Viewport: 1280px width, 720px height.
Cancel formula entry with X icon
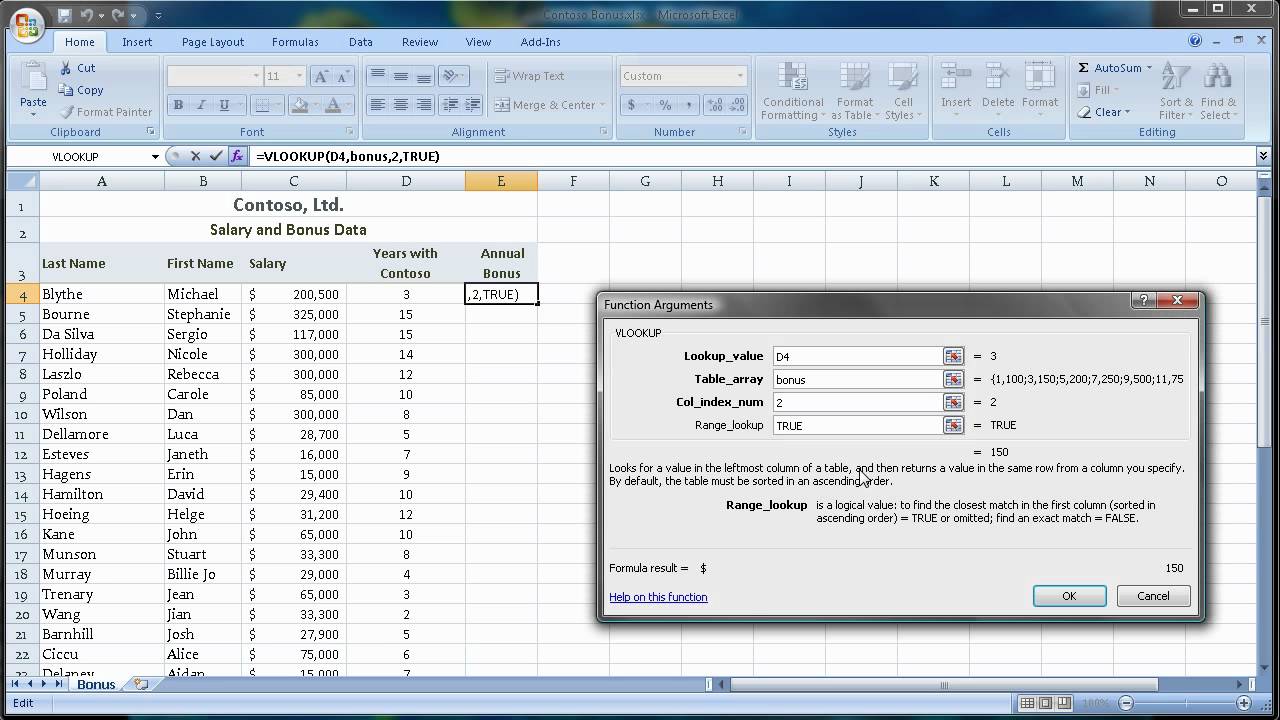[196, 156]
